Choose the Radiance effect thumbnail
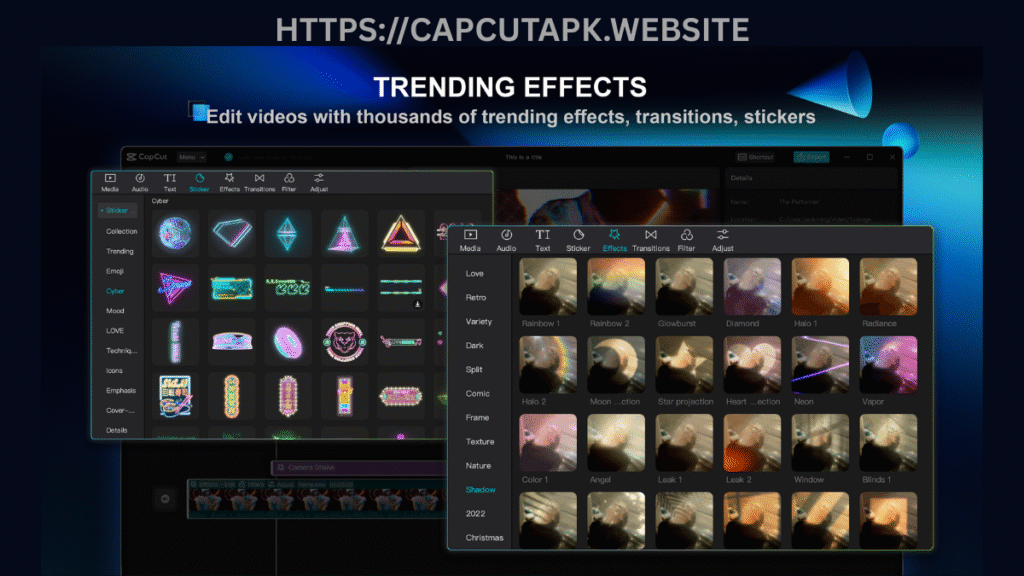 click(x=888, y=286)
